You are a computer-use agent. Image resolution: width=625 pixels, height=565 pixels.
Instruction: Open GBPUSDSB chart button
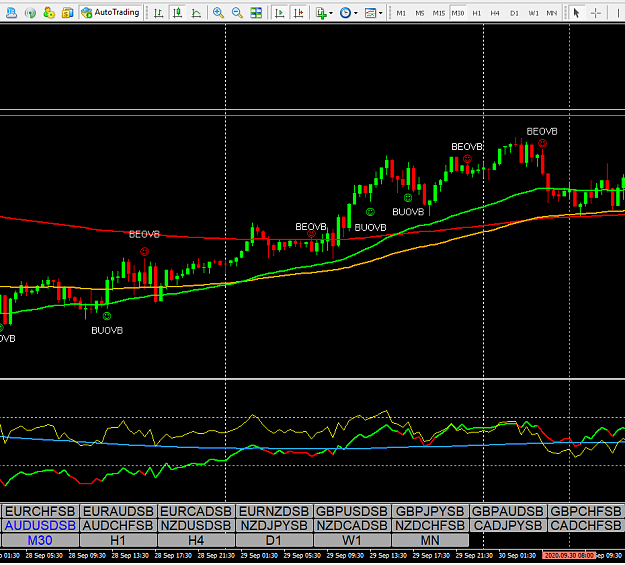[x=352, y=511]
